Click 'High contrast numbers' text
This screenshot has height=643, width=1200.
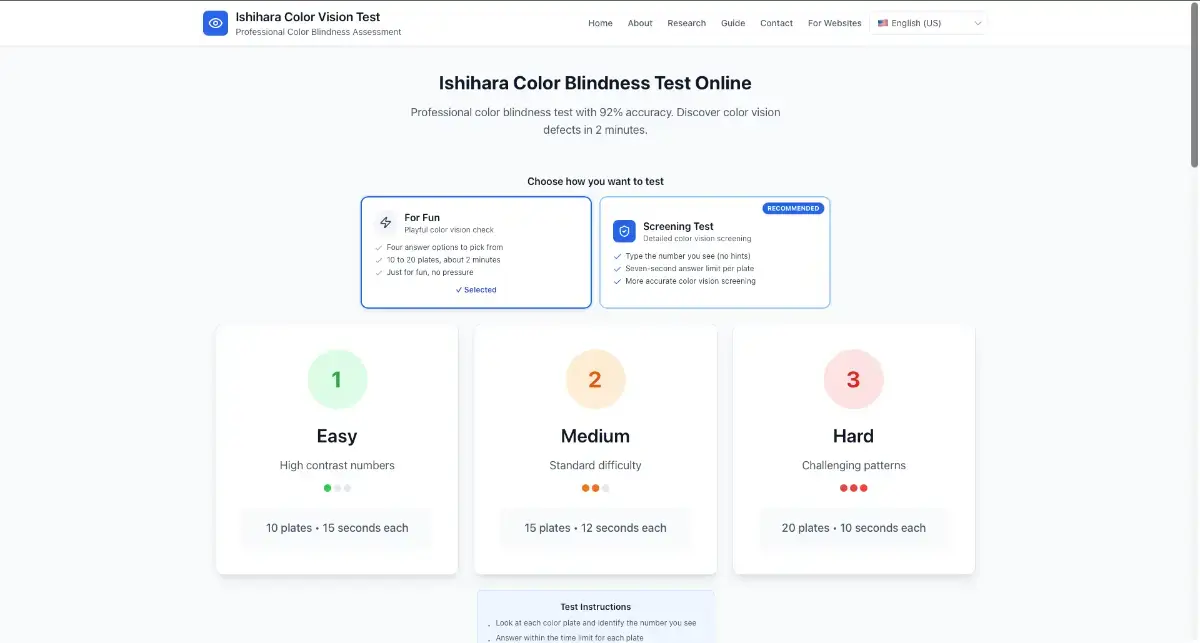click(x=337, y=465)
